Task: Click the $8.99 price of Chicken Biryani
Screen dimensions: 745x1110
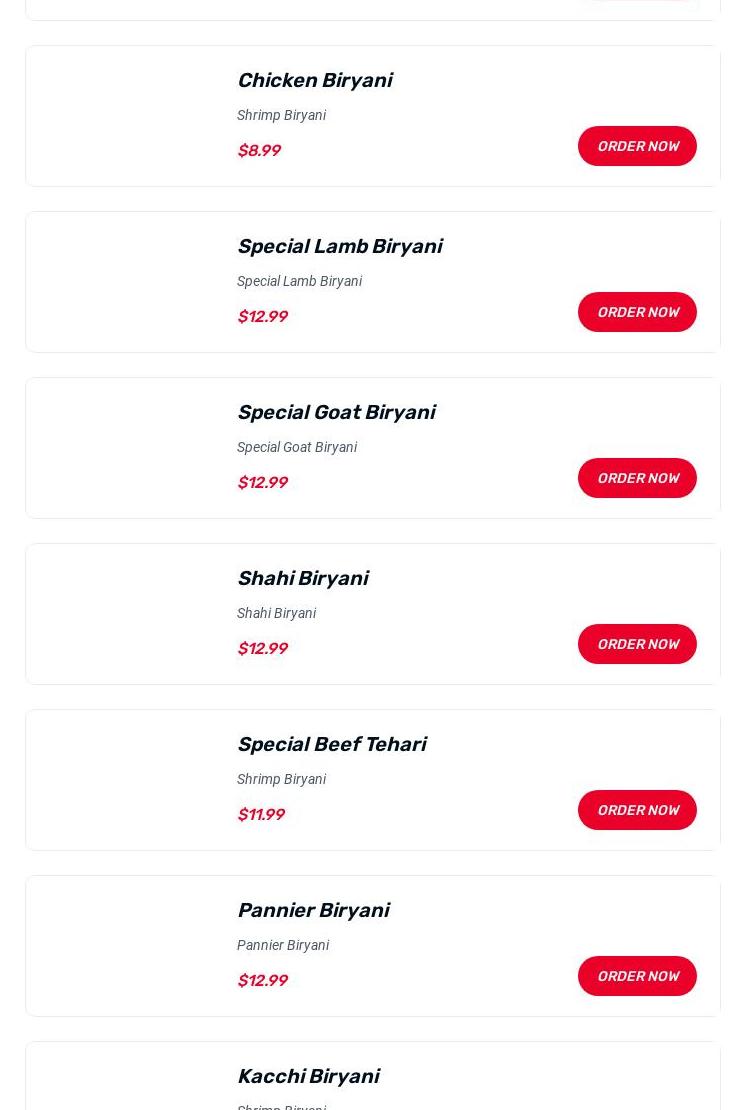Action: (259, 150)
